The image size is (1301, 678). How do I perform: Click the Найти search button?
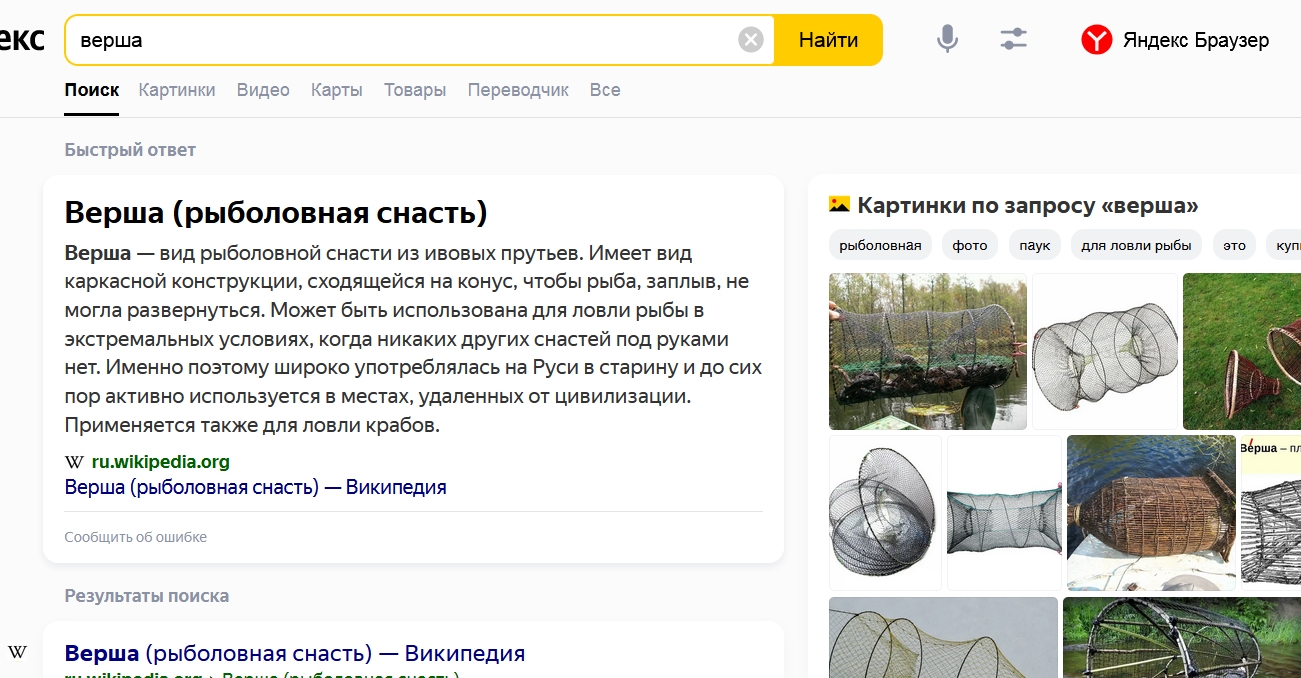pos(828,40)
